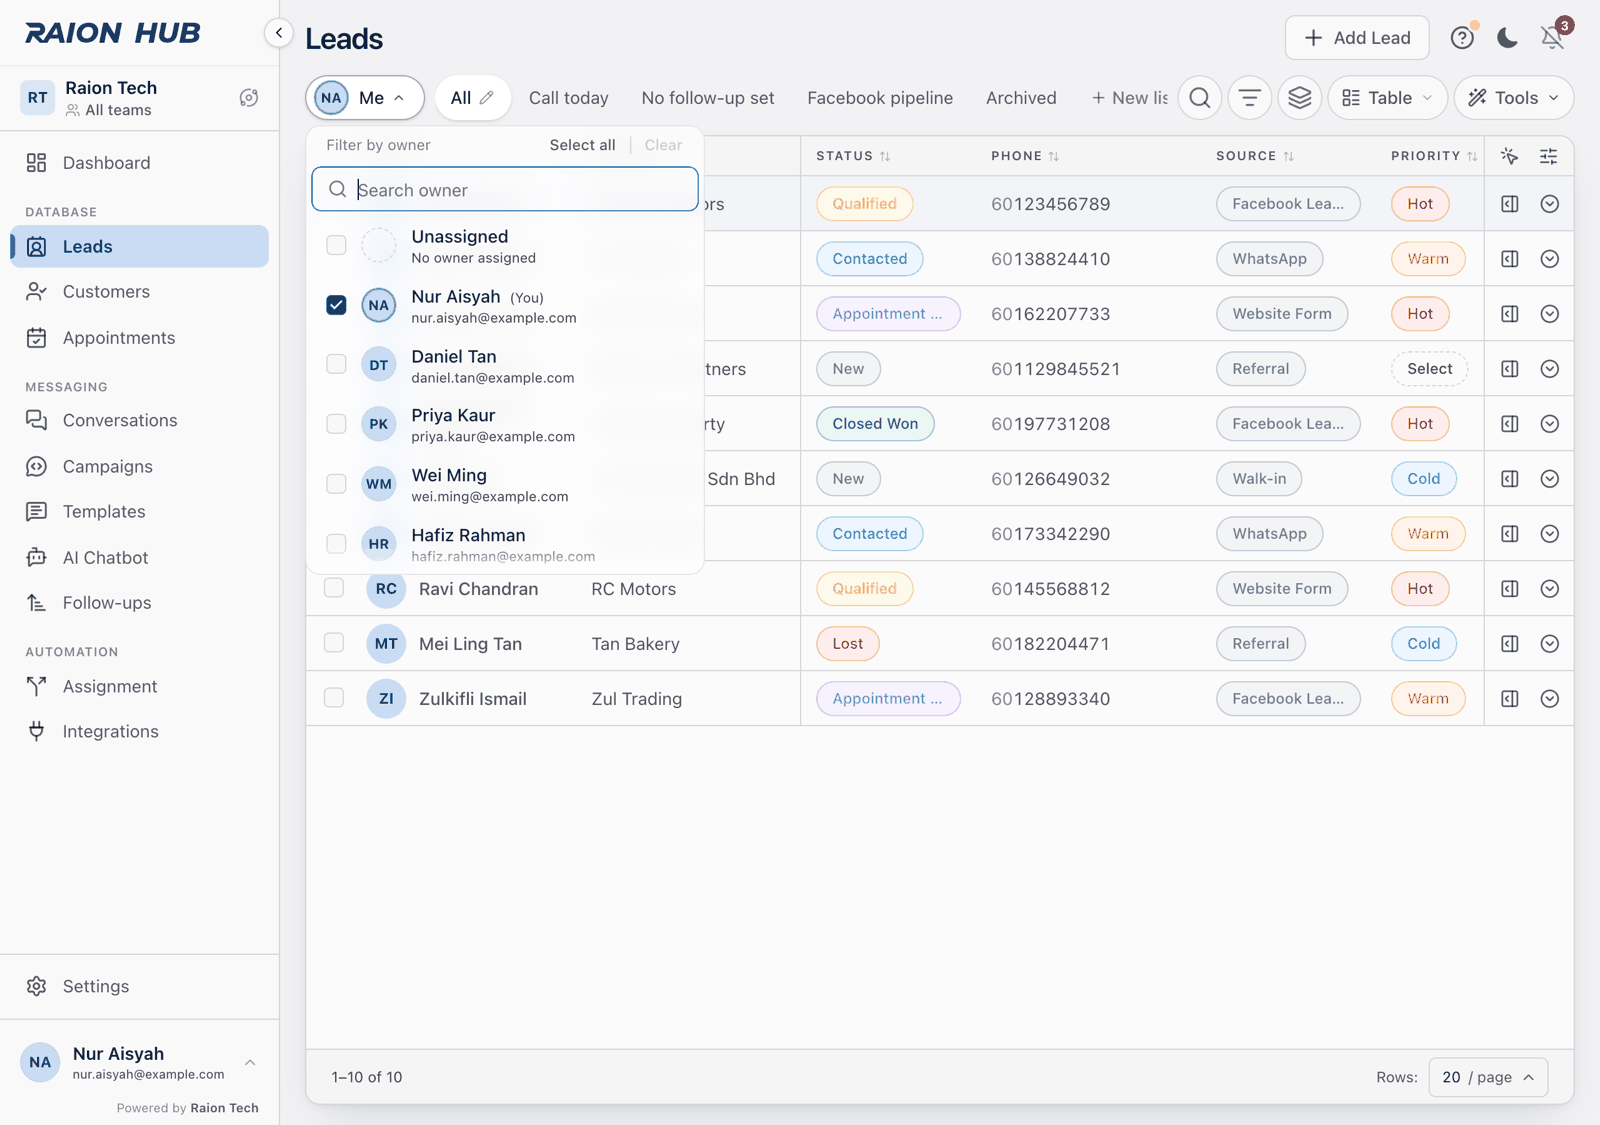Click the layers grouping icon

[1300, 98]
